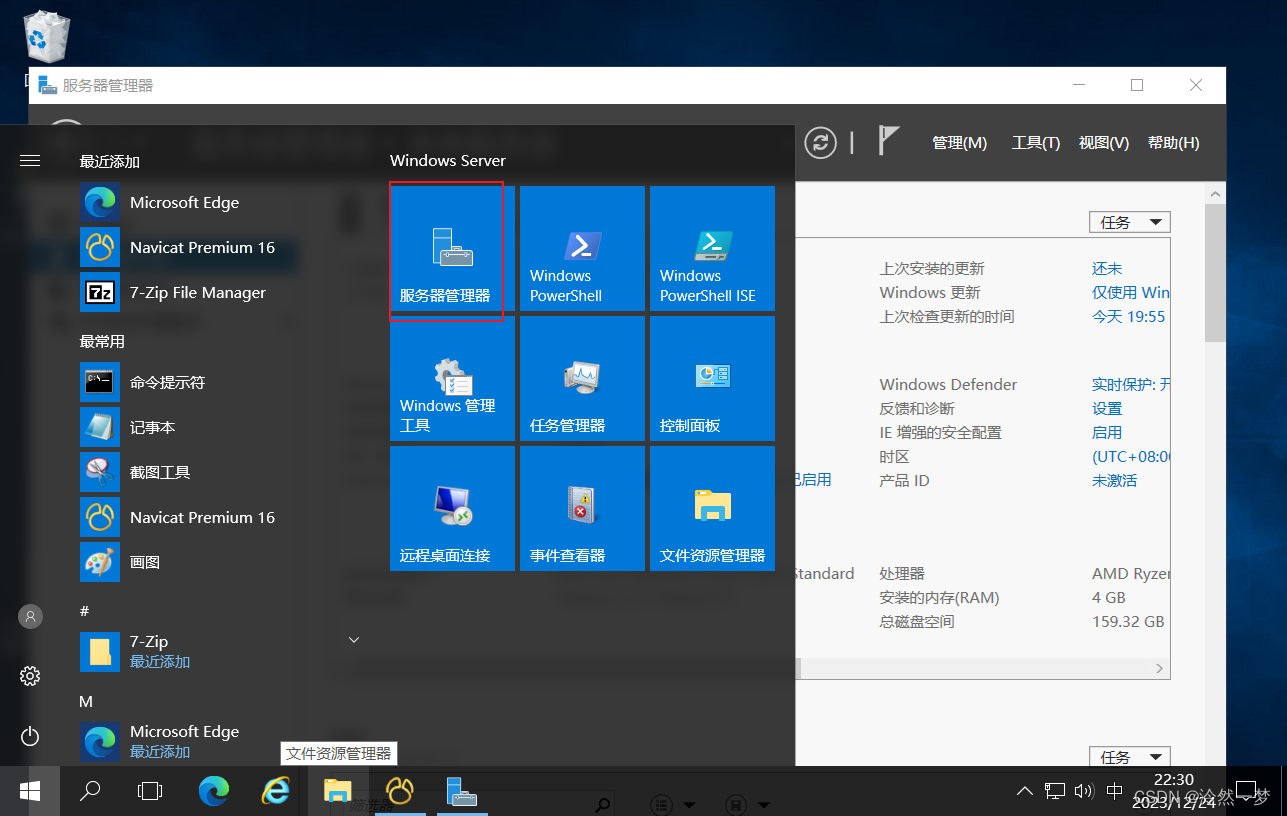
Task: Open 文件资源管理器 tile
Action: (x=712, y=508)
